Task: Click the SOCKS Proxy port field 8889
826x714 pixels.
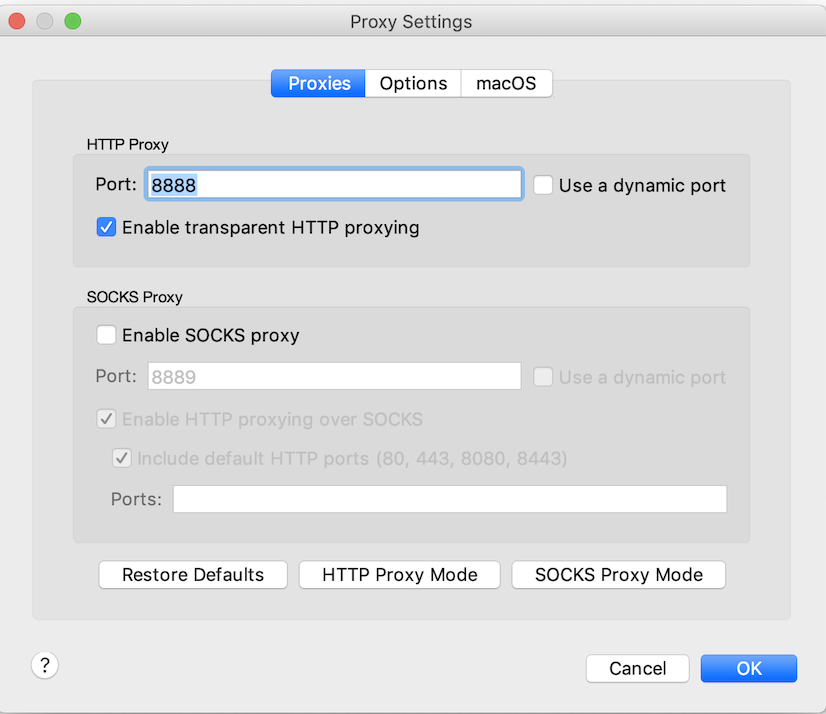Action: [x=334, y=376]
